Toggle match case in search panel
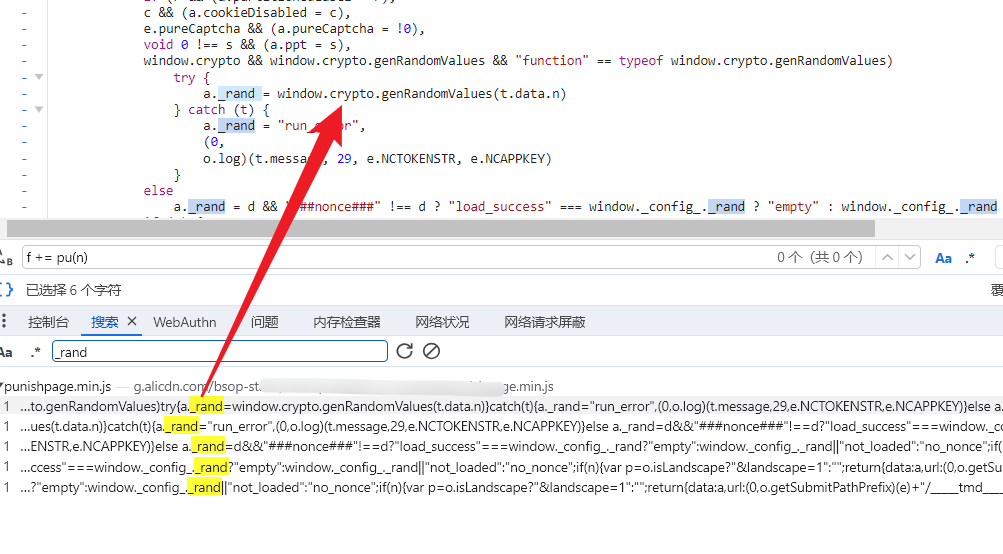 [6, 352]
